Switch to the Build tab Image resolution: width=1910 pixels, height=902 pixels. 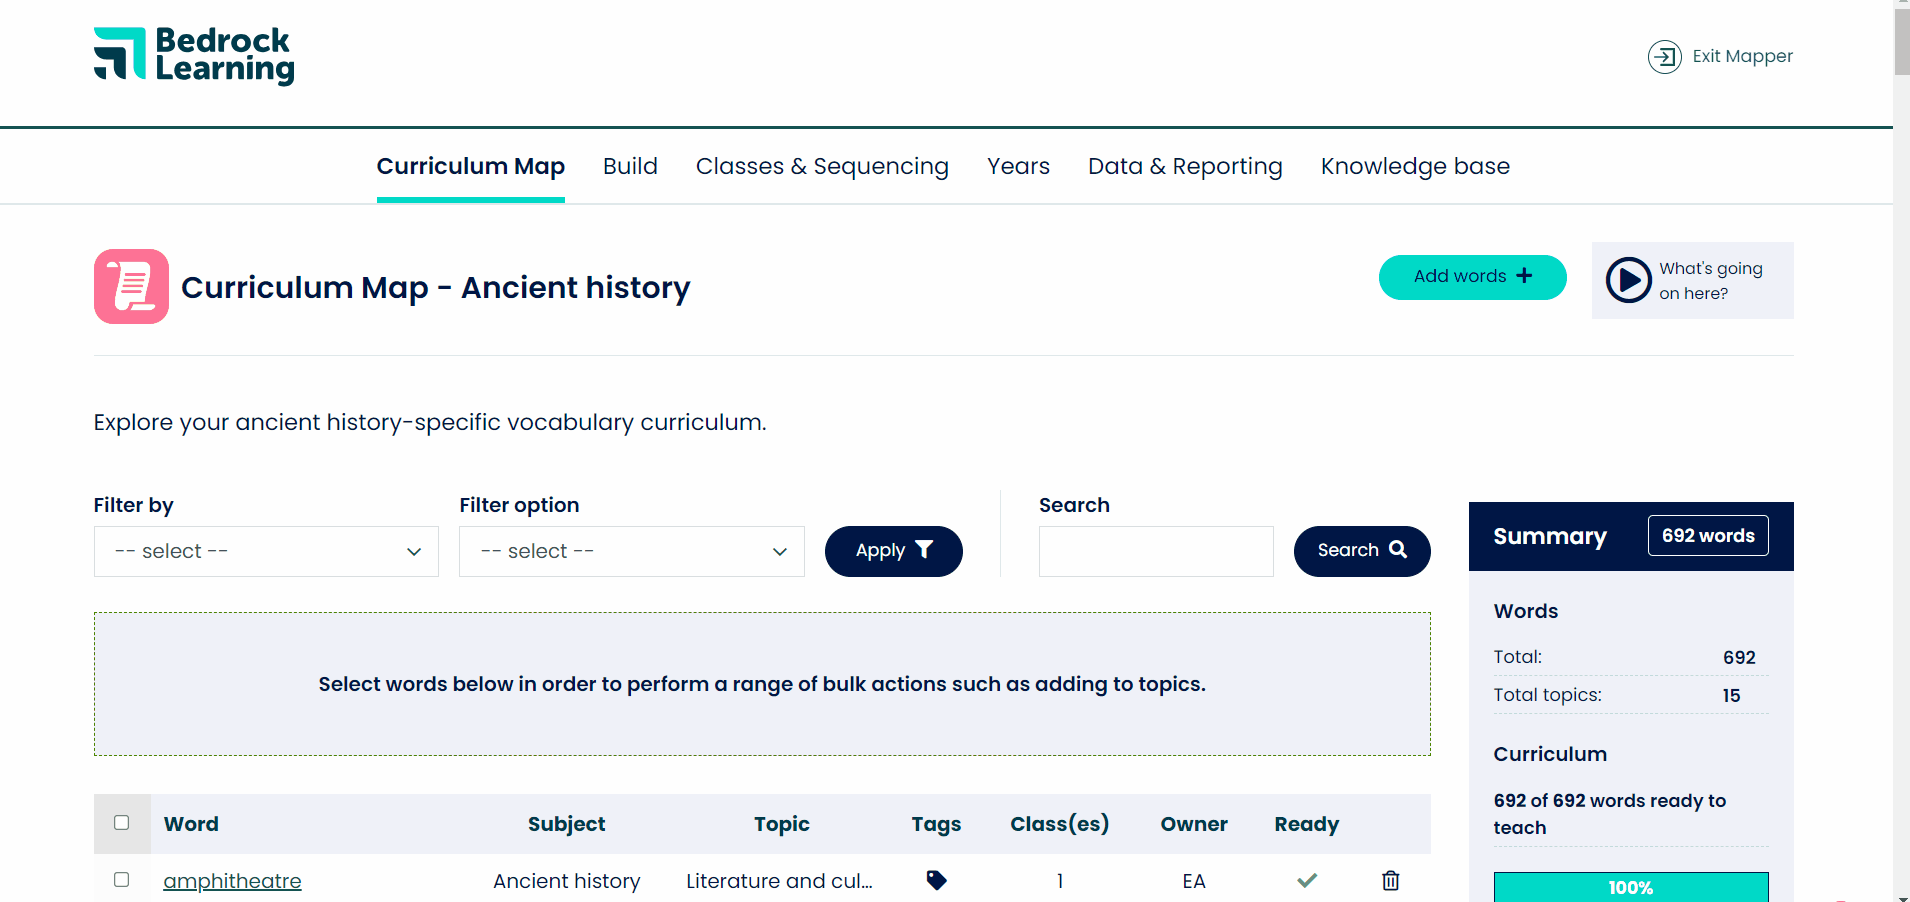point(630,166)
